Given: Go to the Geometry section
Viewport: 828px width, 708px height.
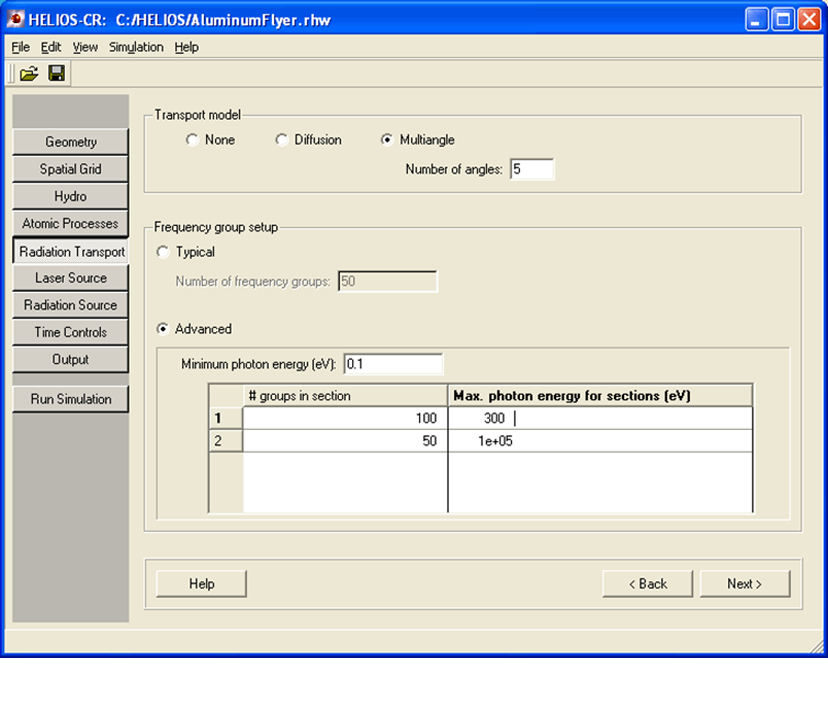Looking at the screenshot, I should pyautogui.click(x=70, y=142).
